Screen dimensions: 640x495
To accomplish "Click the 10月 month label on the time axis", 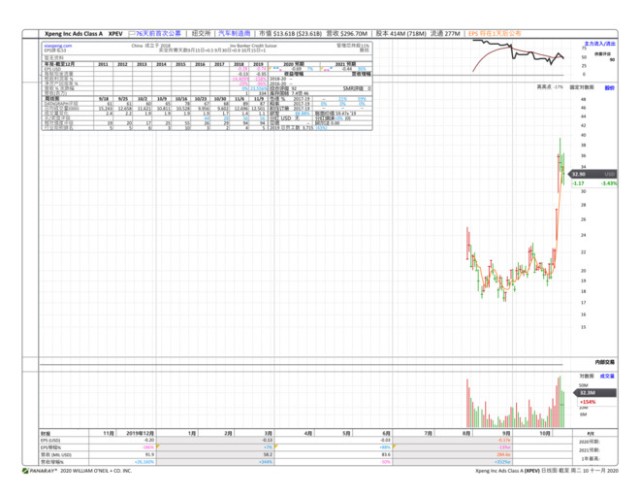I will pos(545,433).
